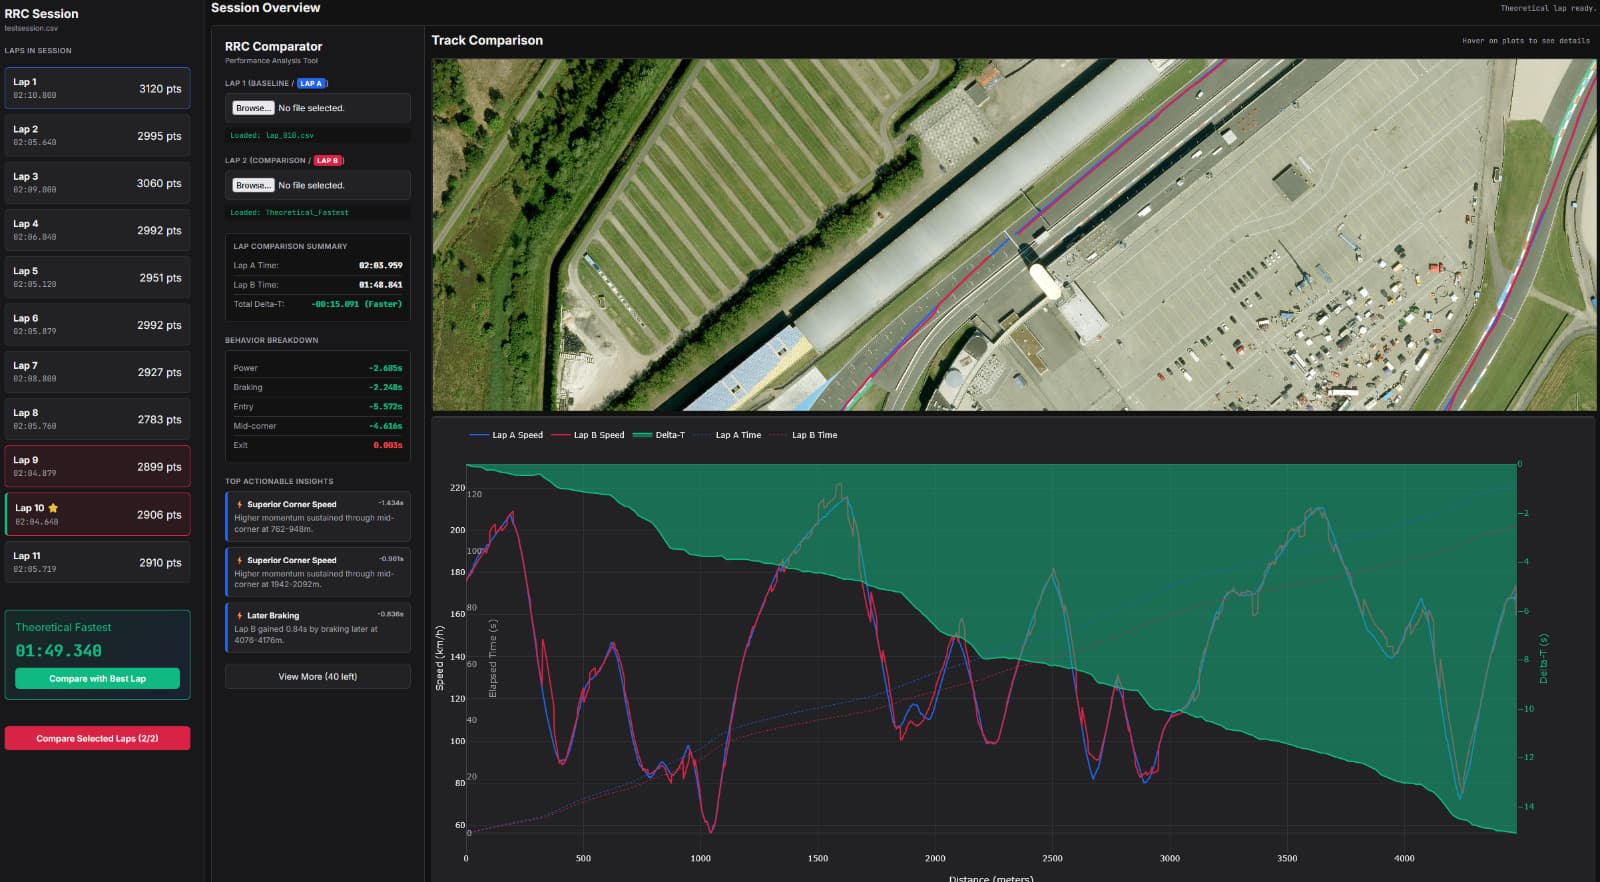Click lightning icon on first Superior Corner Speed insight
This screenshot has height=882, width=1600.
tap(239, 504)
